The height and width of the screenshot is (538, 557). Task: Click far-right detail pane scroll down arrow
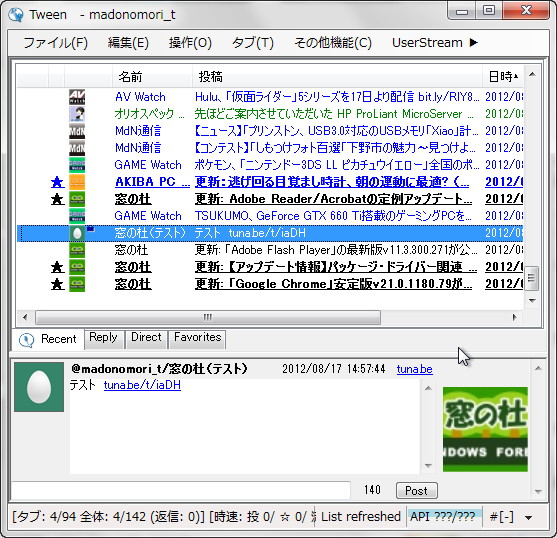pos(538,492)
